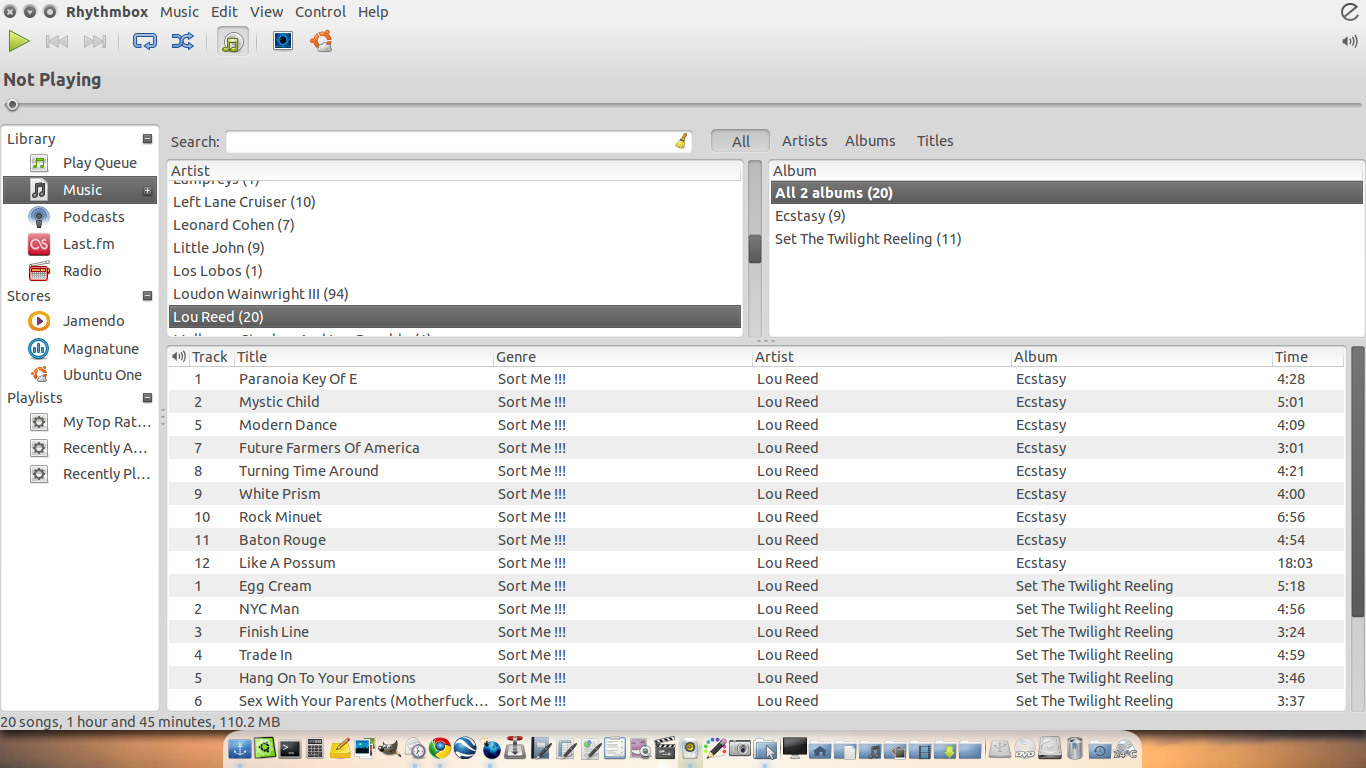Viewport: 1366px width, 768px height.
Task: Toggle the Browse view button in toolbar
Action: click(233, 41)
